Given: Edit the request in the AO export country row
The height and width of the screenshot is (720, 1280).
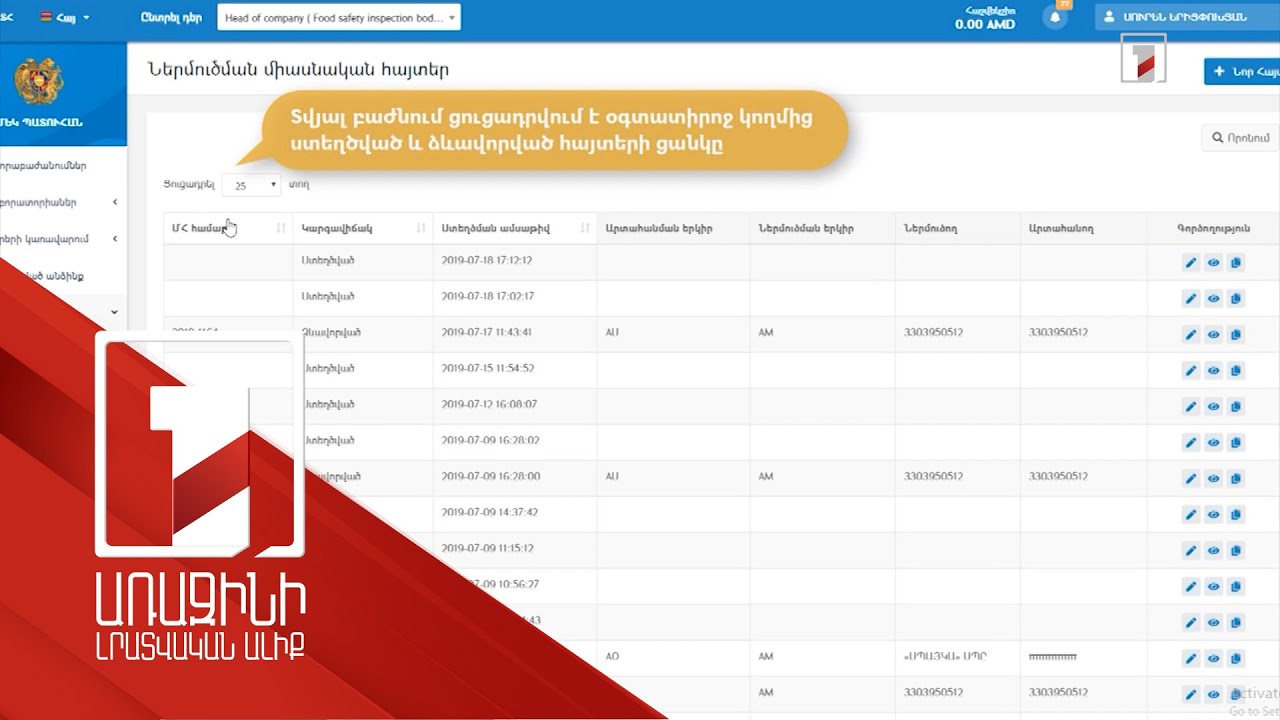Looking at the screenshot, I should pyautogui.click(x=1190, y=659).
